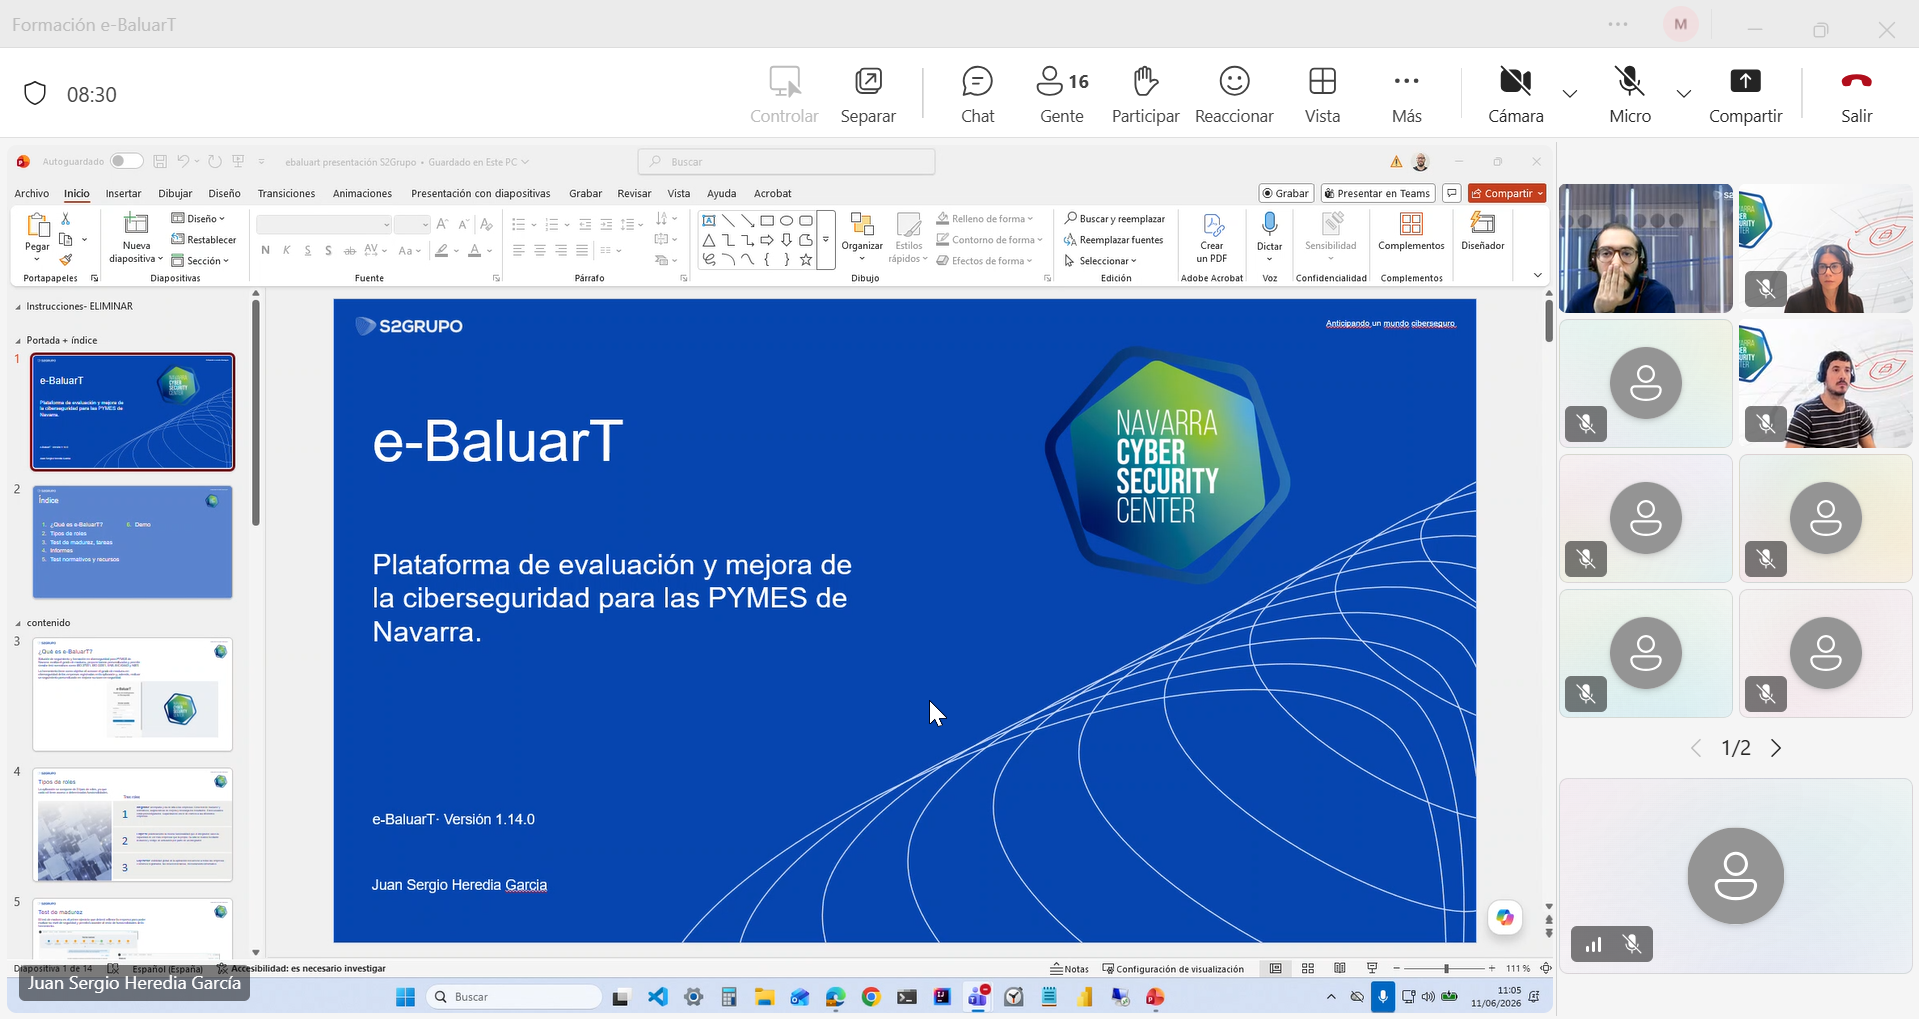Screen dimensions: 1919x1019
Task: Click Restablecer in the Diapositivas group
Action: click(204, 239)
